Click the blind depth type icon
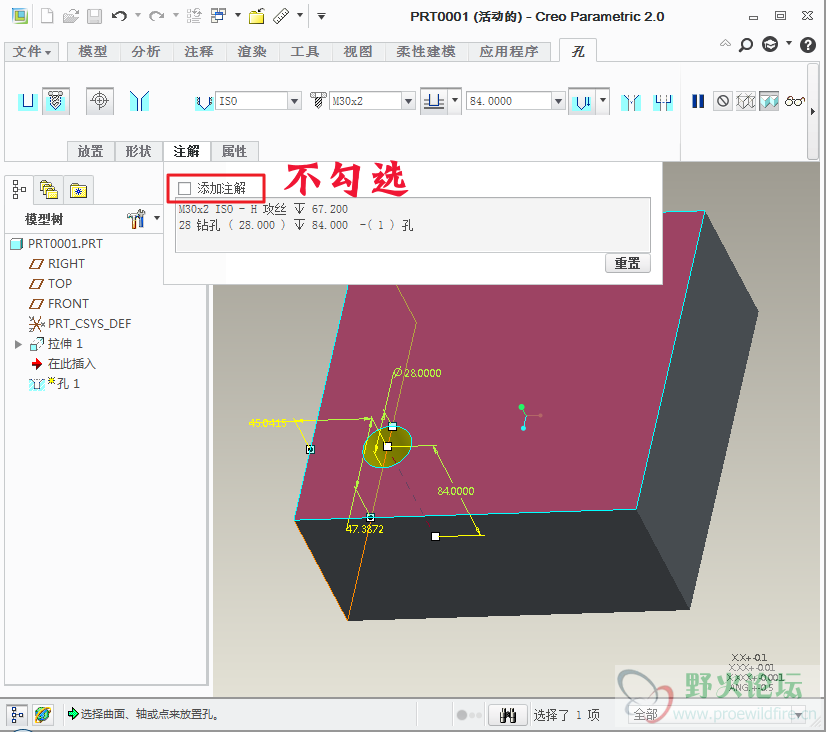The image size is (826, 732). coord(434,101)
